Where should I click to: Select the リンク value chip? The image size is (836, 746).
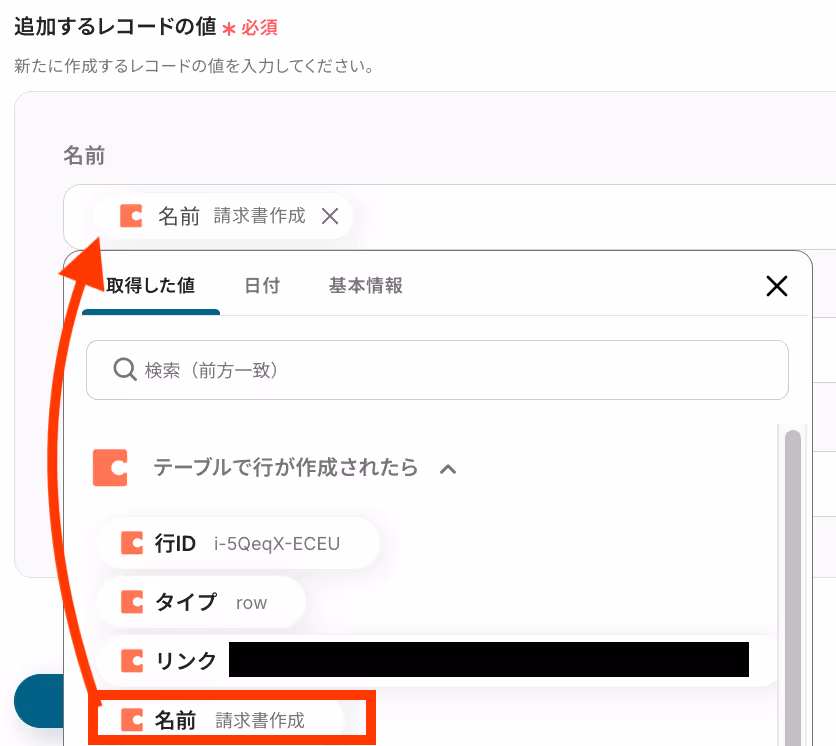click(x=437, y=661)
